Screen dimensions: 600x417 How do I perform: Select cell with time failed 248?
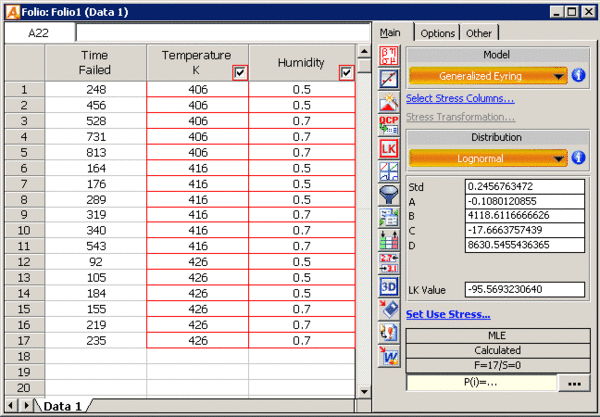pos(96,90)
